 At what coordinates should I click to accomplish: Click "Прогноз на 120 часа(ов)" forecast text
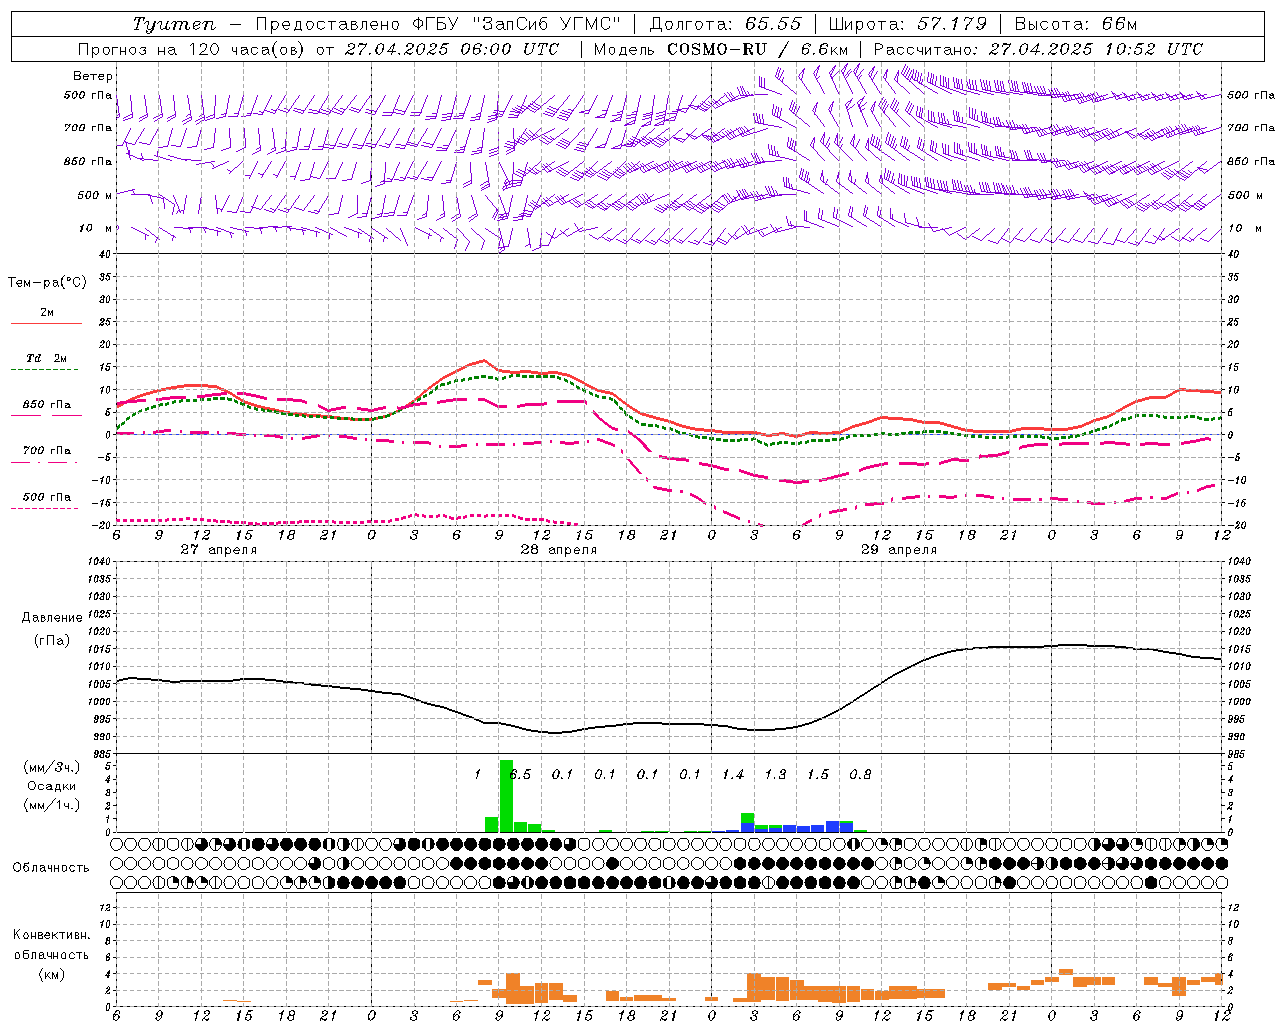coord(193,49)
